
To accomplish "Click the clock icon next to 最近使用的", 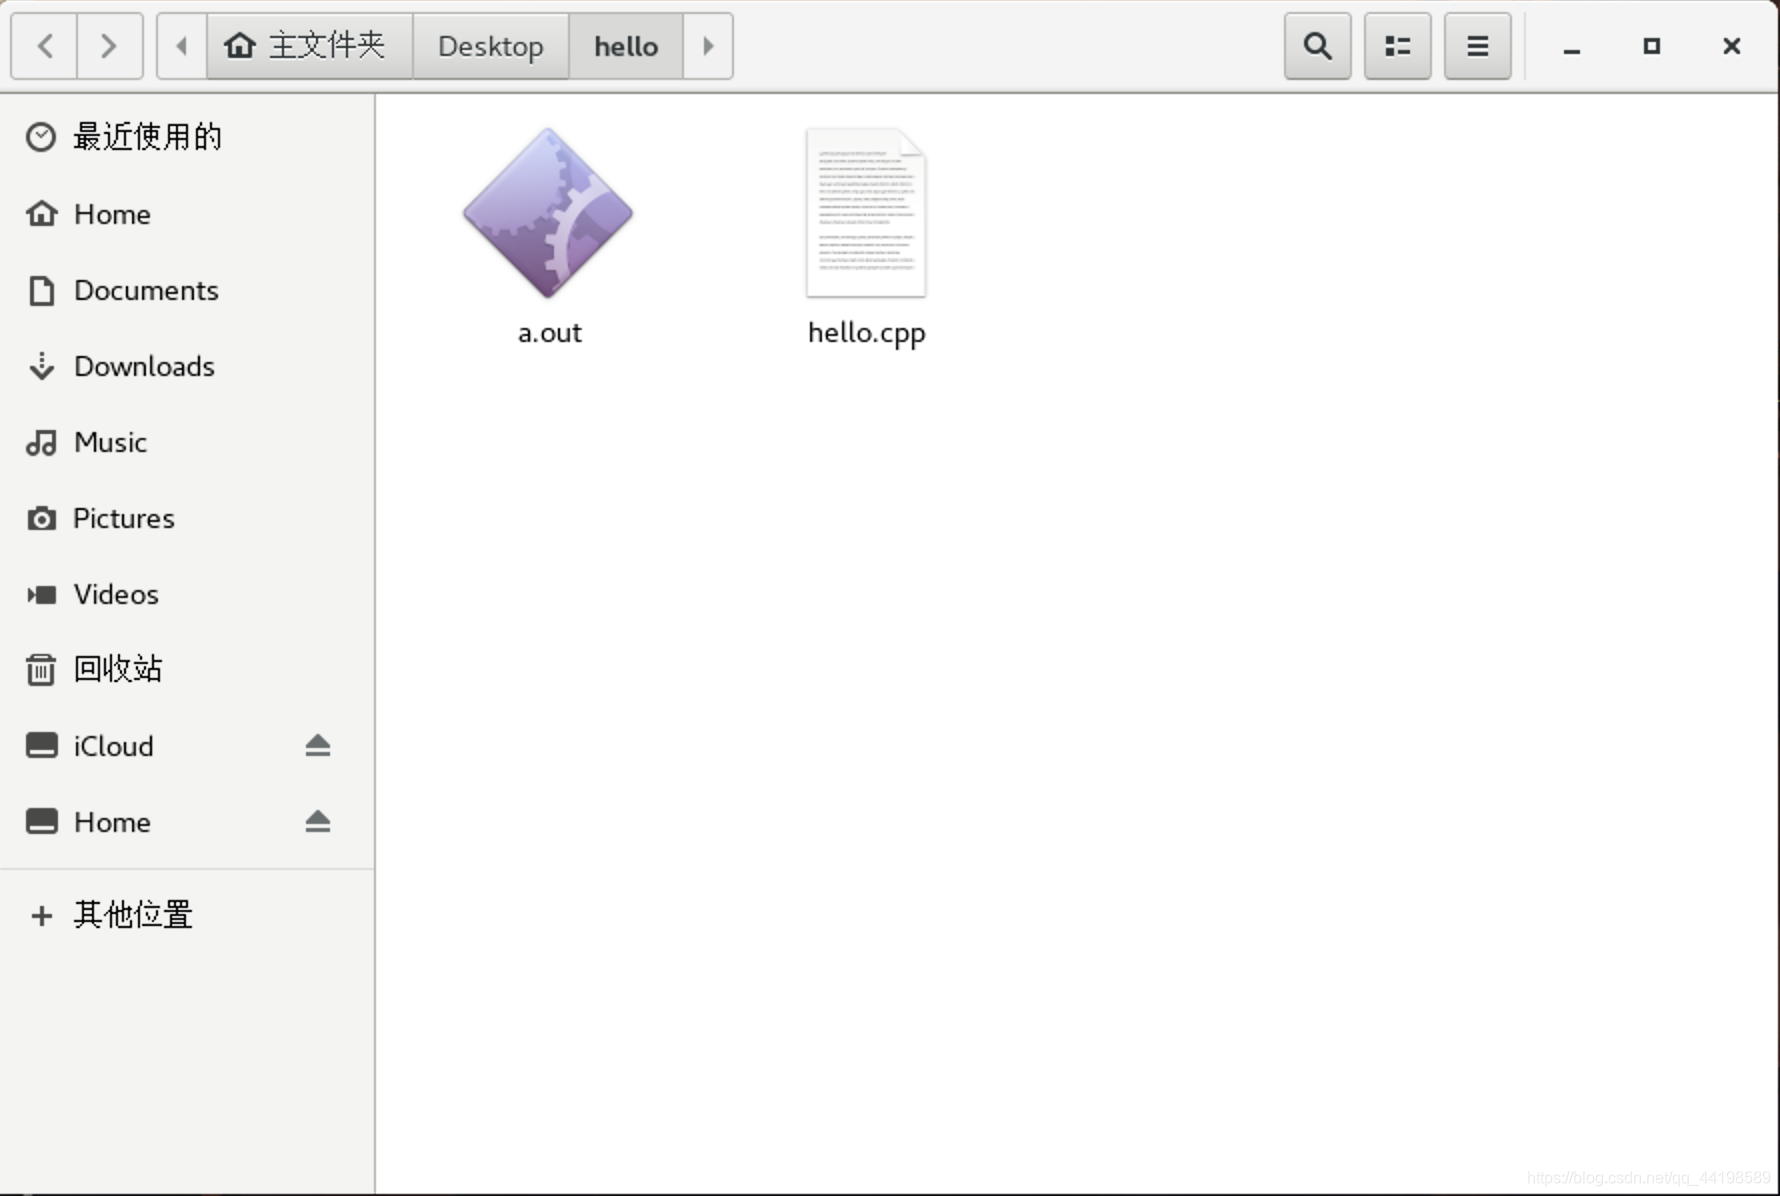I will [x=41, y=137].
